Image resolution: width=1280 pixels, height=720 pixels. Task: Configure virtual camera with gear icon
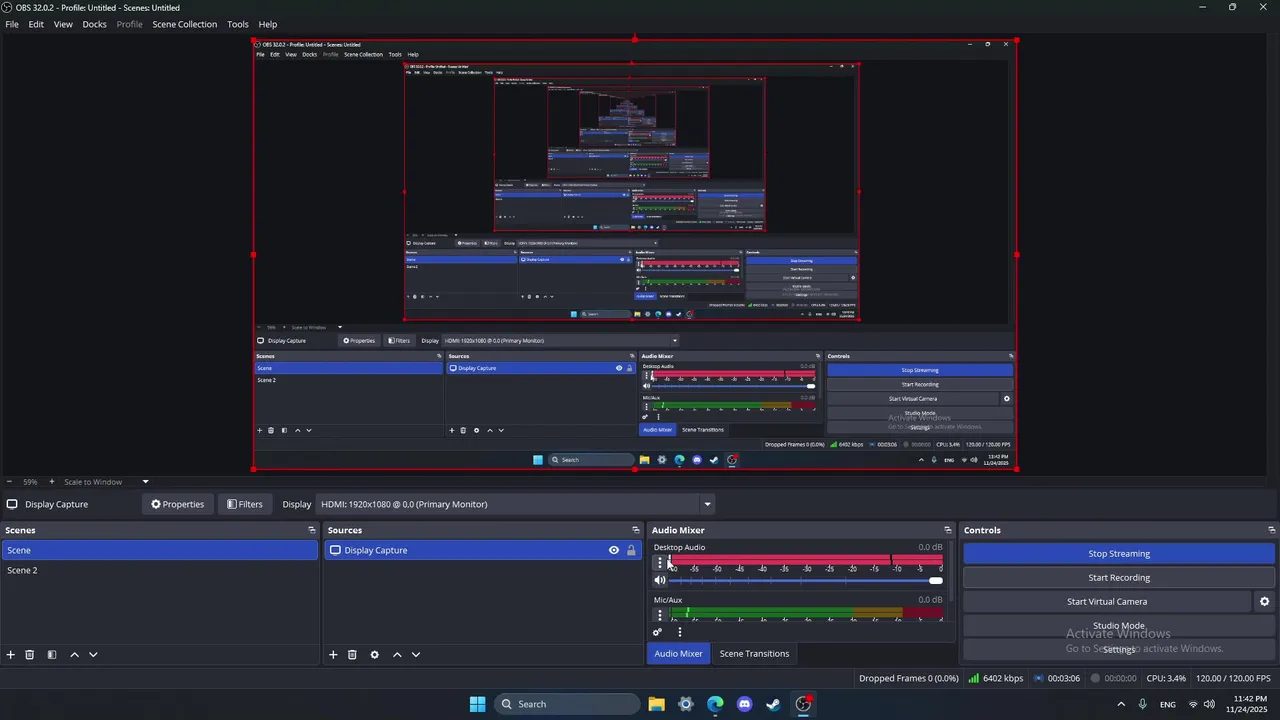click(x=1264, y=602)
